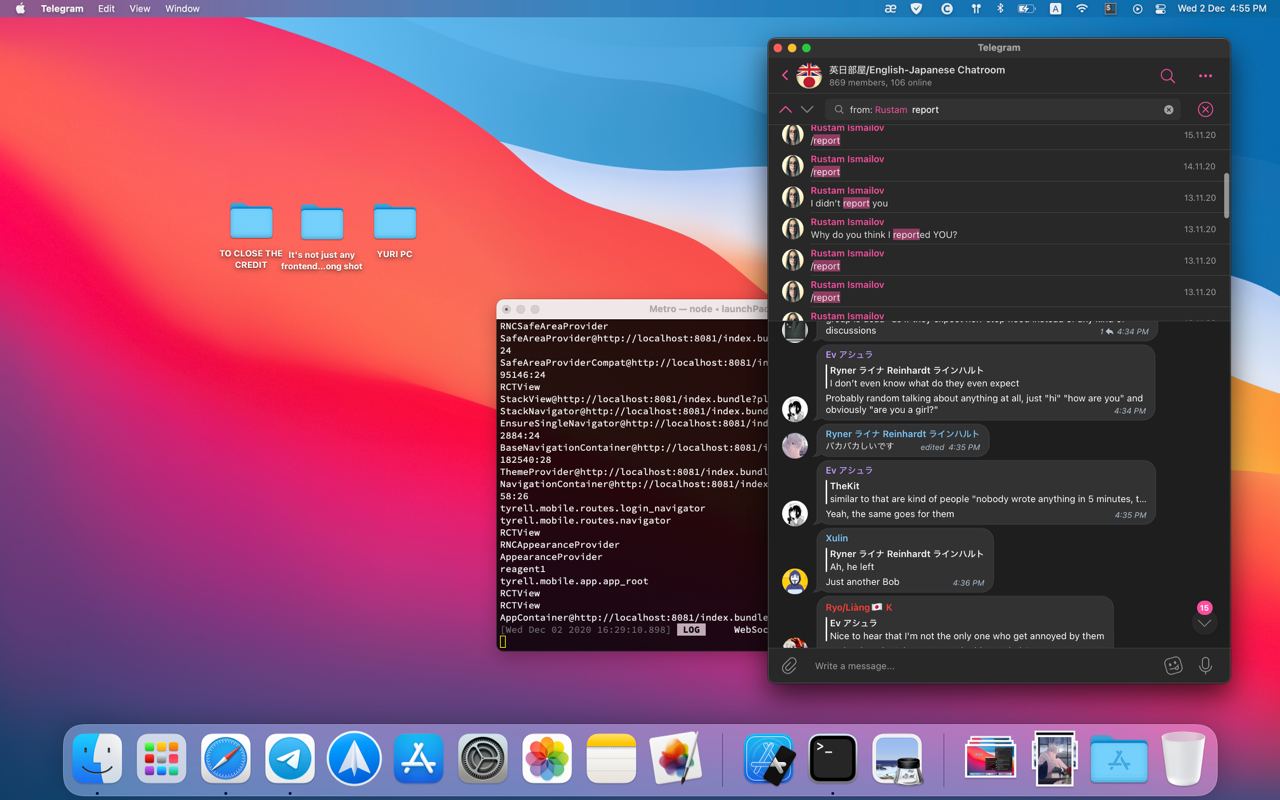Click the Telegram search results scrollbar

pyautogui.click(x=1226, y=195)
